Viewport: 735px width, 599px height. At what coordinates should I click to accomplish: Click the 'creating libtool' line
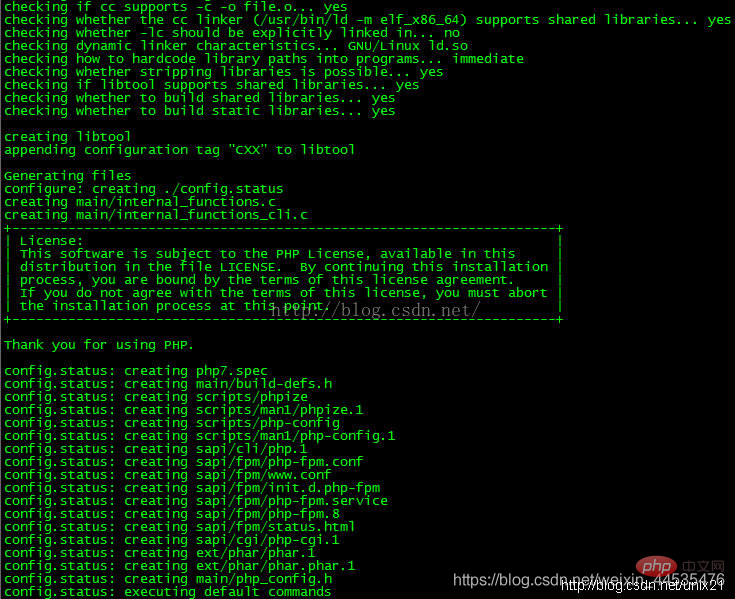(x=68, y=137)
